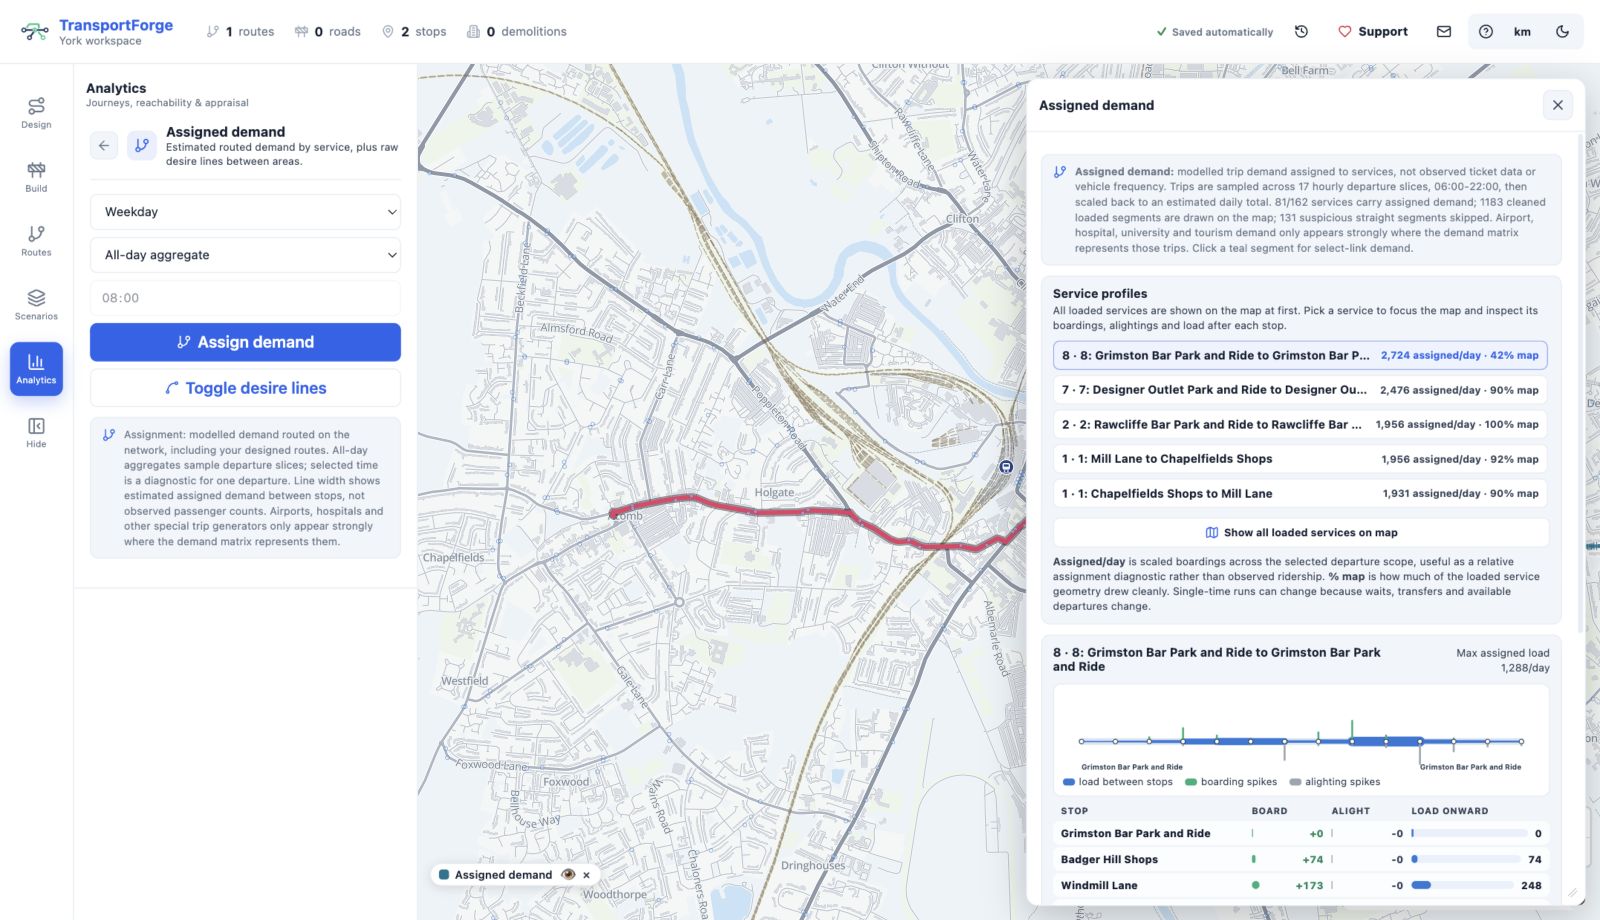Click the Toggle desire lines button
Screen dimensions: 1600x920
tap(245, 388)
